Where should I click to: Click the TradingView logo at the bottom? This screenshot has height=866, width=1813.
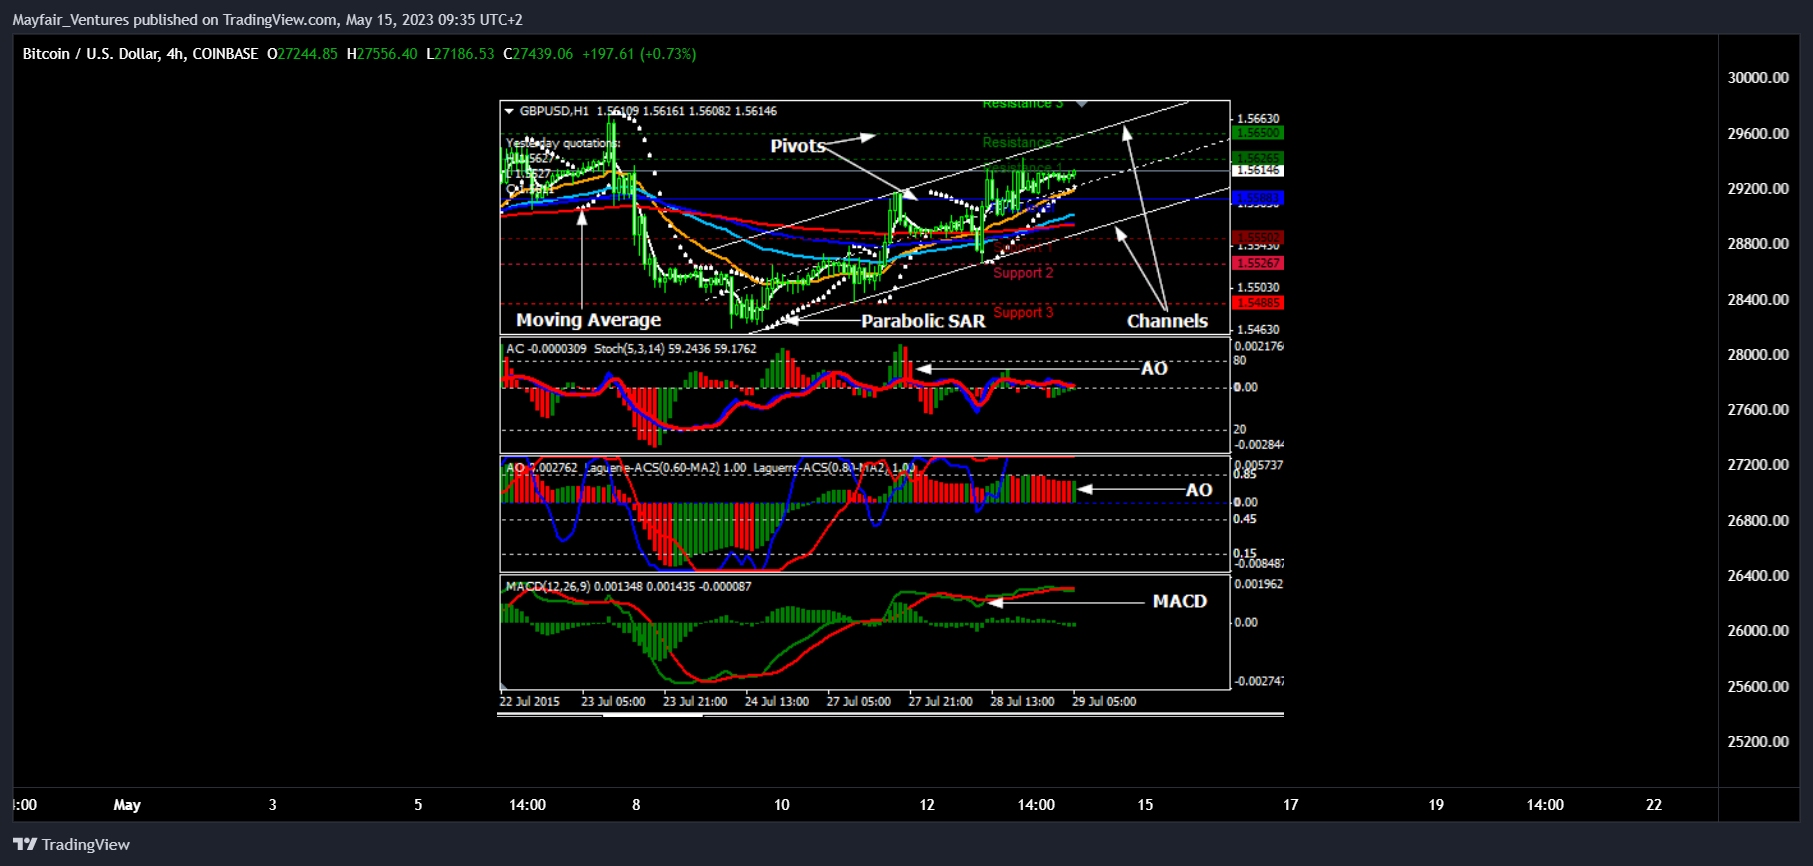71,845
